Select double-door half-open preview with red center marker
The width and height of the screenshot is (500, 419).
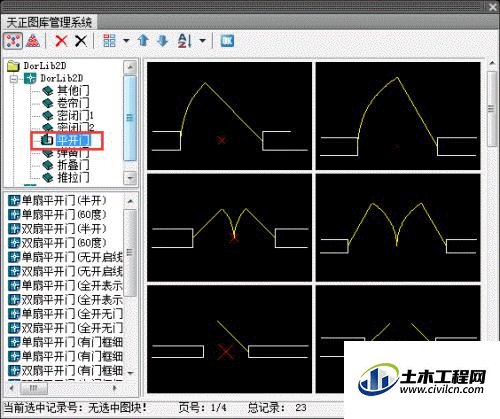coord(229,227)
